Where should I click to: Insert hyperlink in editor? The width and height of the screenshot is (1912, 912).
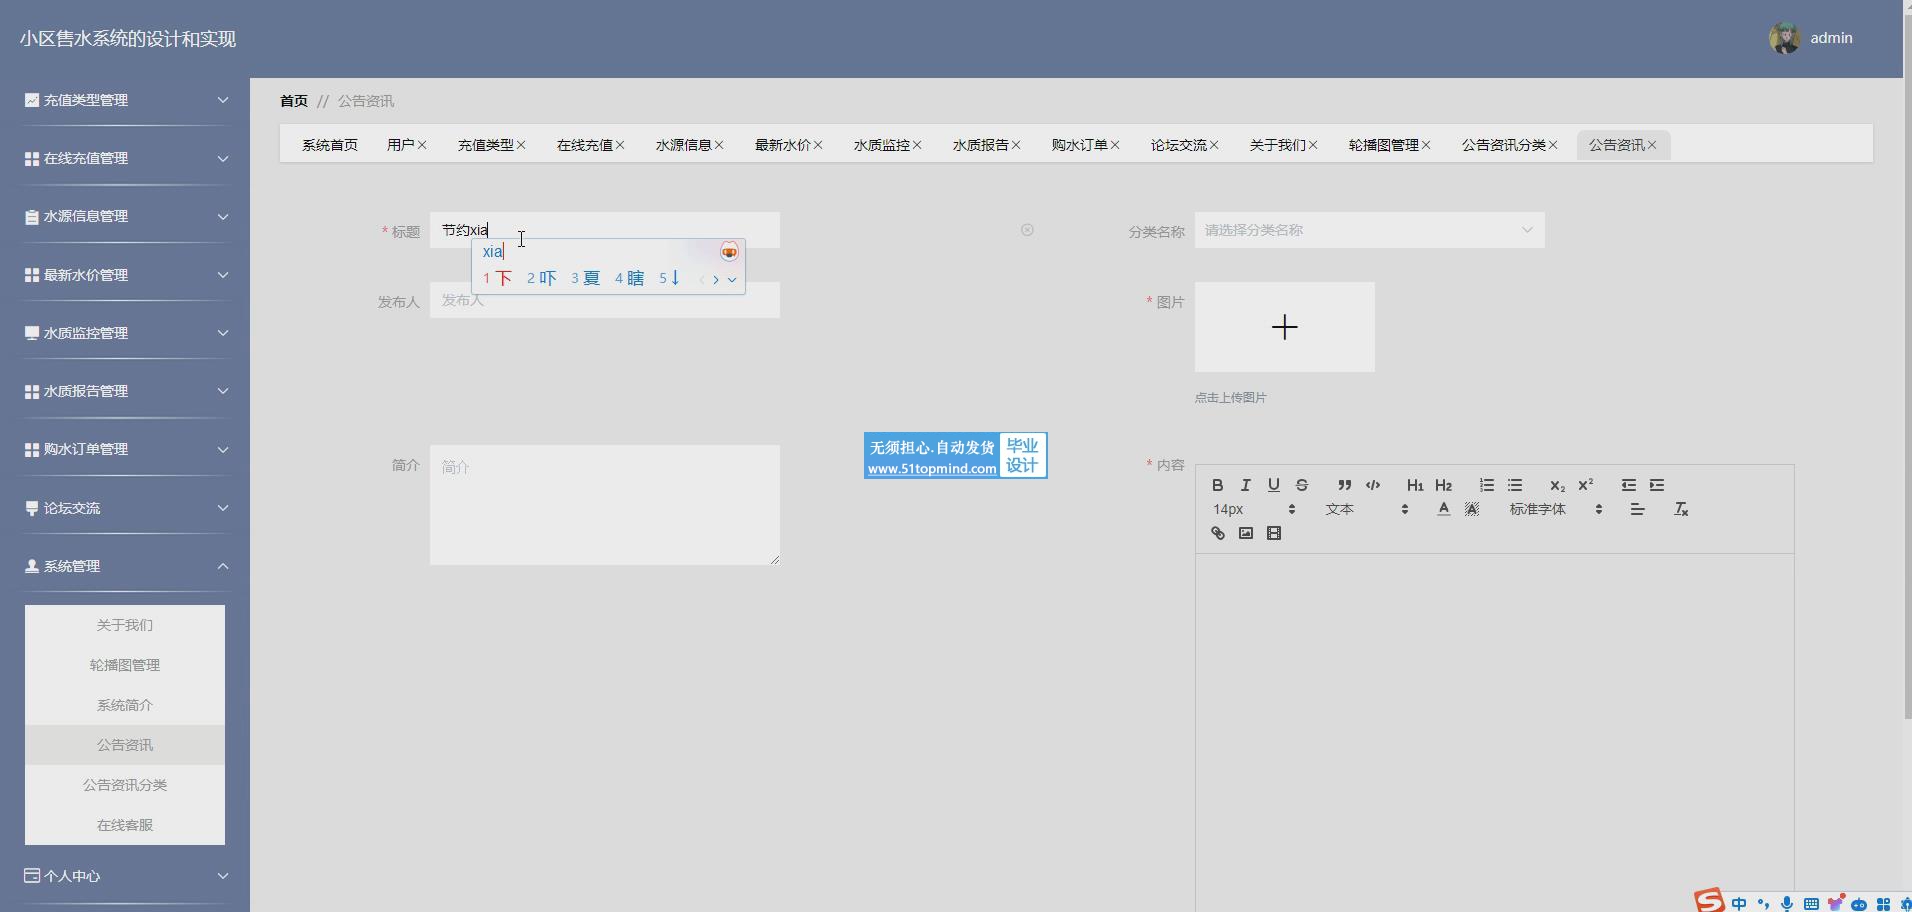click(1217, 533)
